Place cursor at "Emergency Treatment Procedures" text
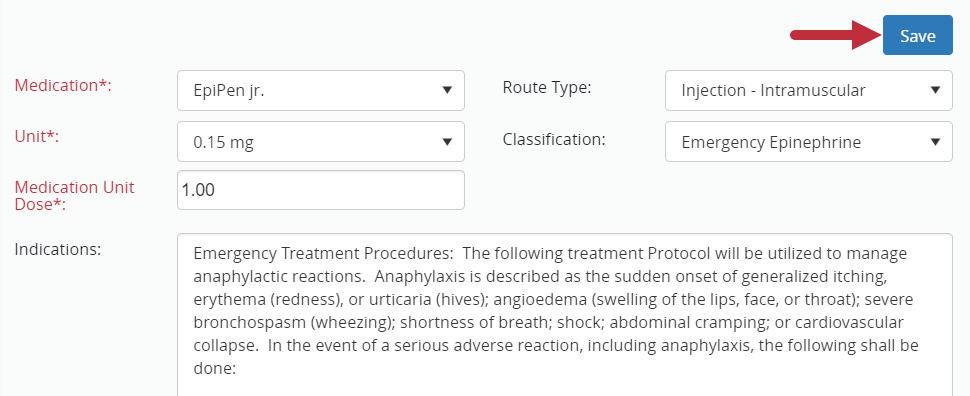 pos(324,254)
